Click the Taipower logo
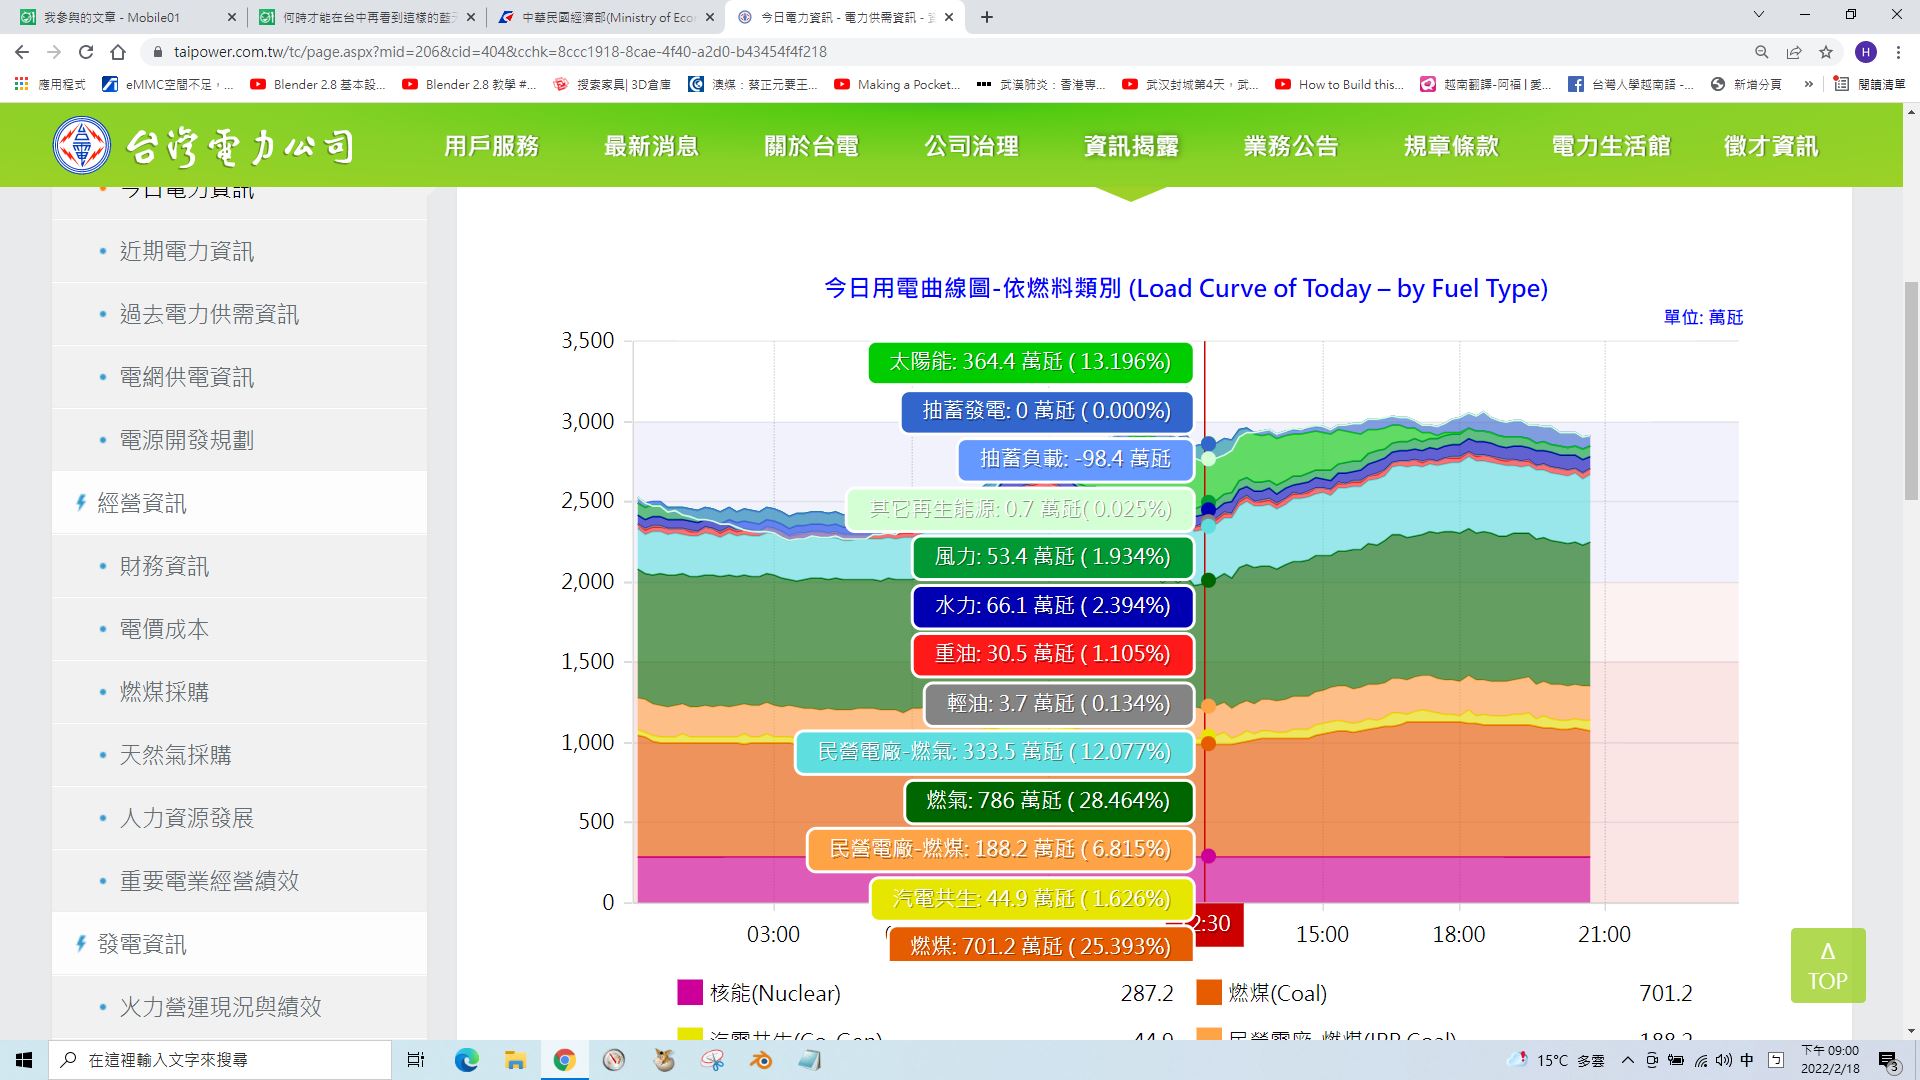 (x=203, y=146)
